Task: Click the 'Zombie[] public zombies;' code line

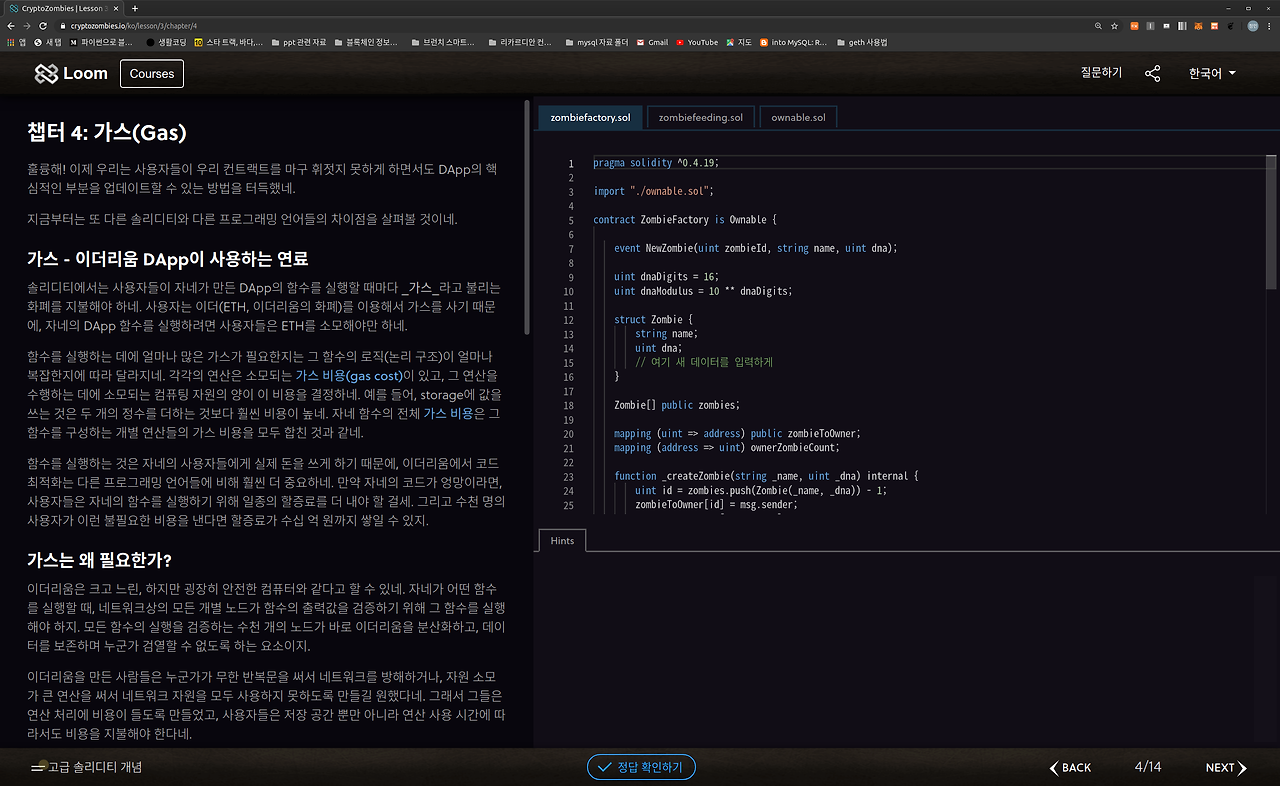Action: click(x=677, y=405)
